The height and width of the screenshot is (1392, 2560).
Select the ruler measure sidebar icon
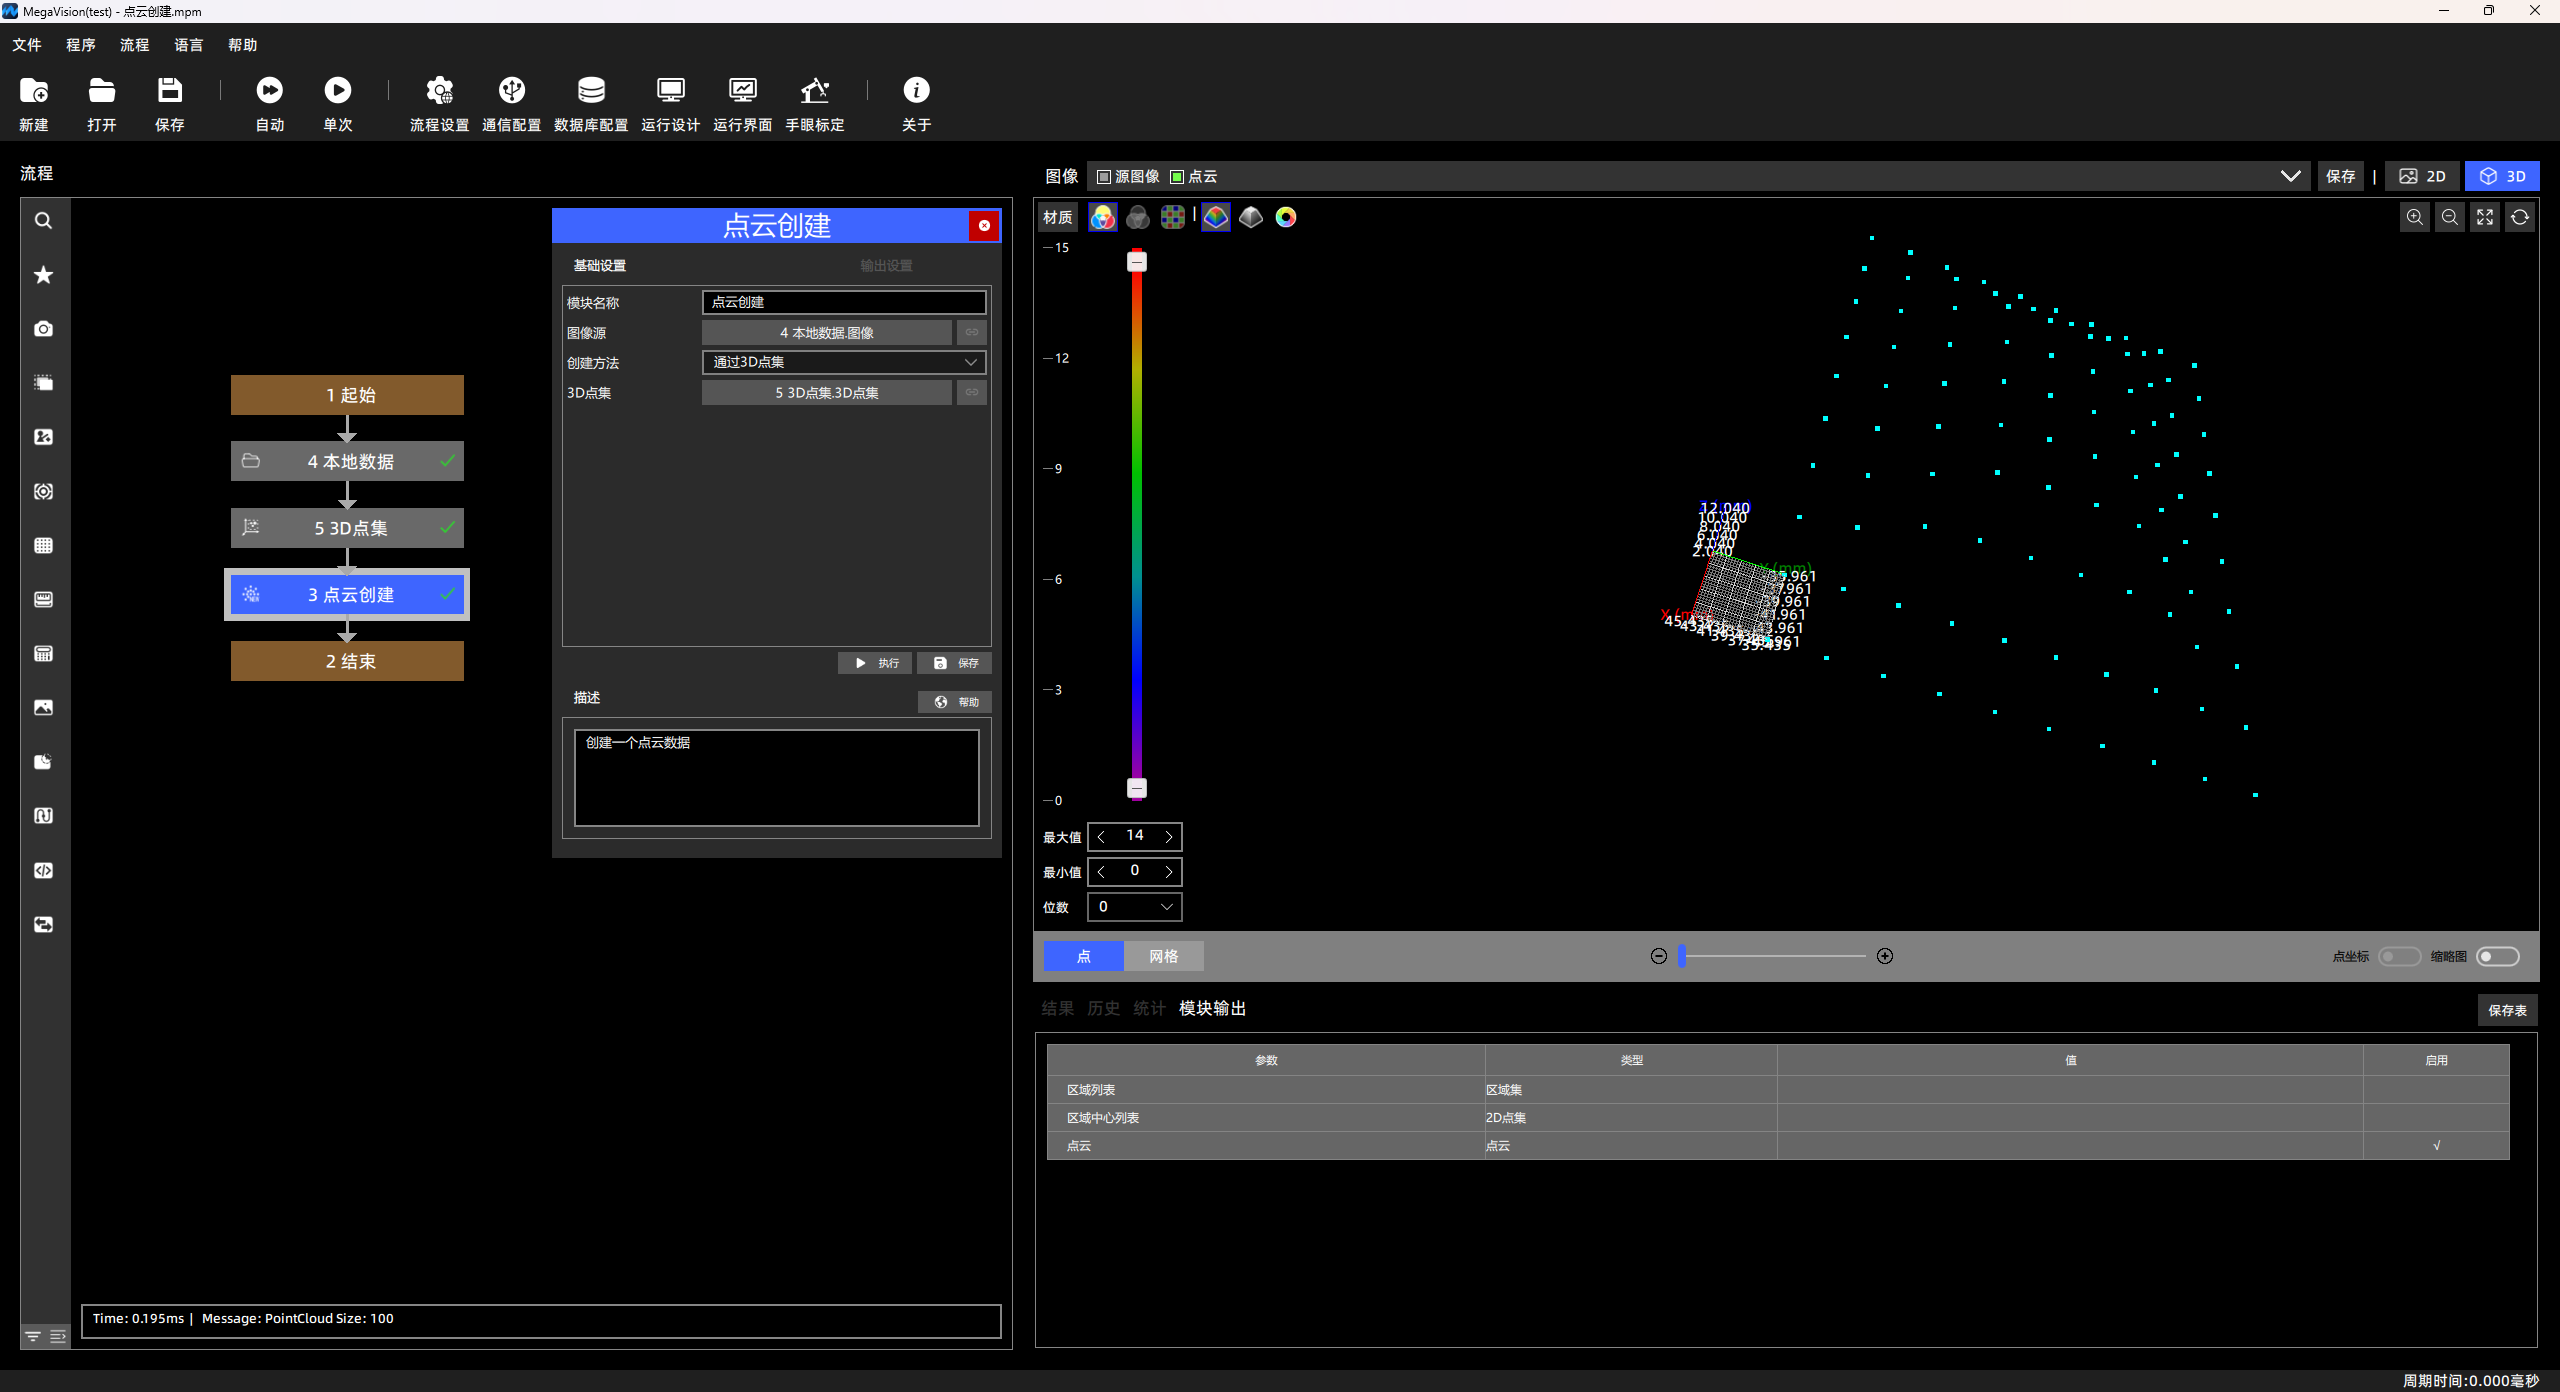pyautogui.click(x=43, y=599)
